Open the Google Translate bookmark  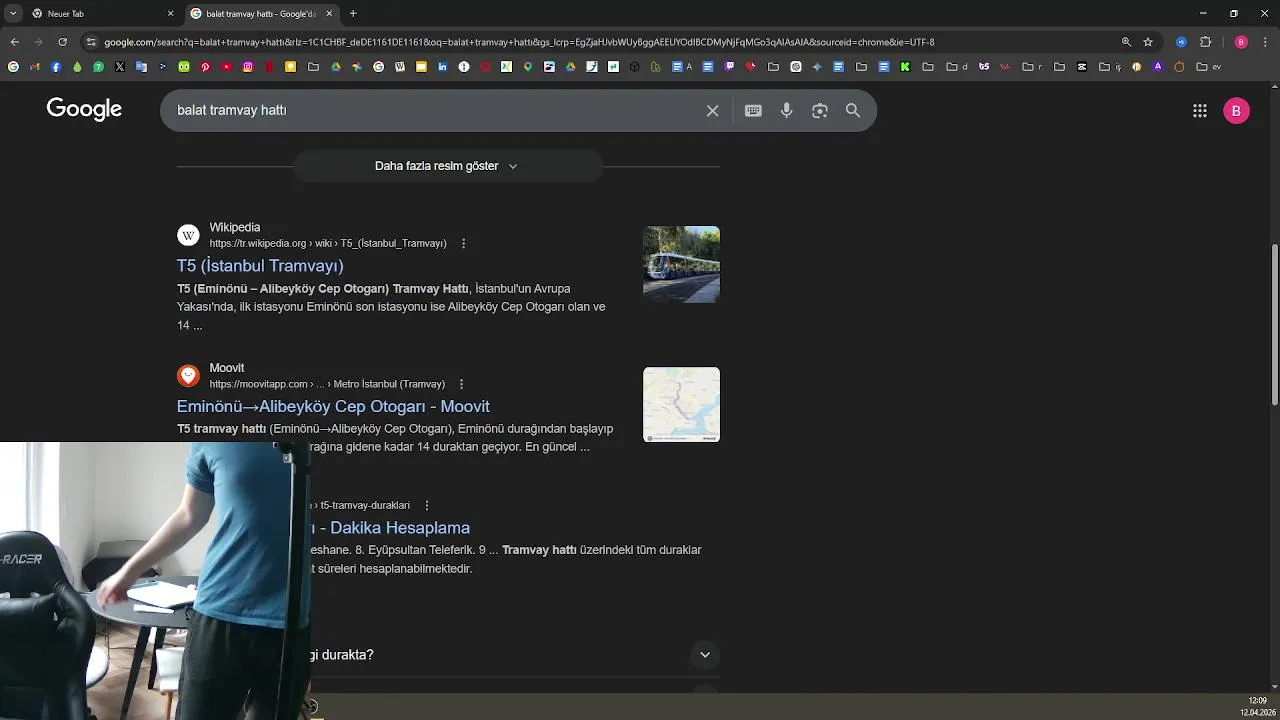coord(141,67)
